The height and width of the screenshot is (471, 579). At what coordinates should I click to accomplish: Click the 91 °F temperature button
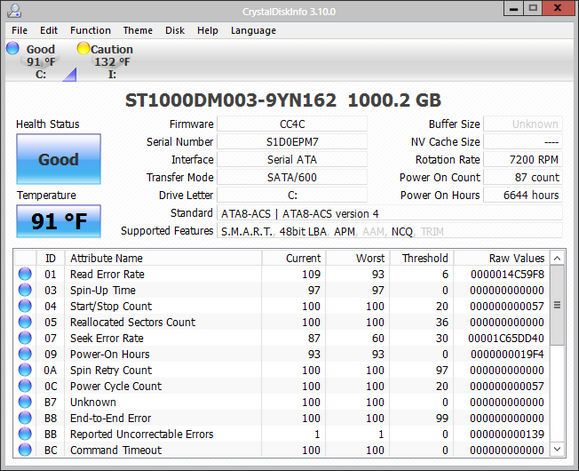[58, 221]
